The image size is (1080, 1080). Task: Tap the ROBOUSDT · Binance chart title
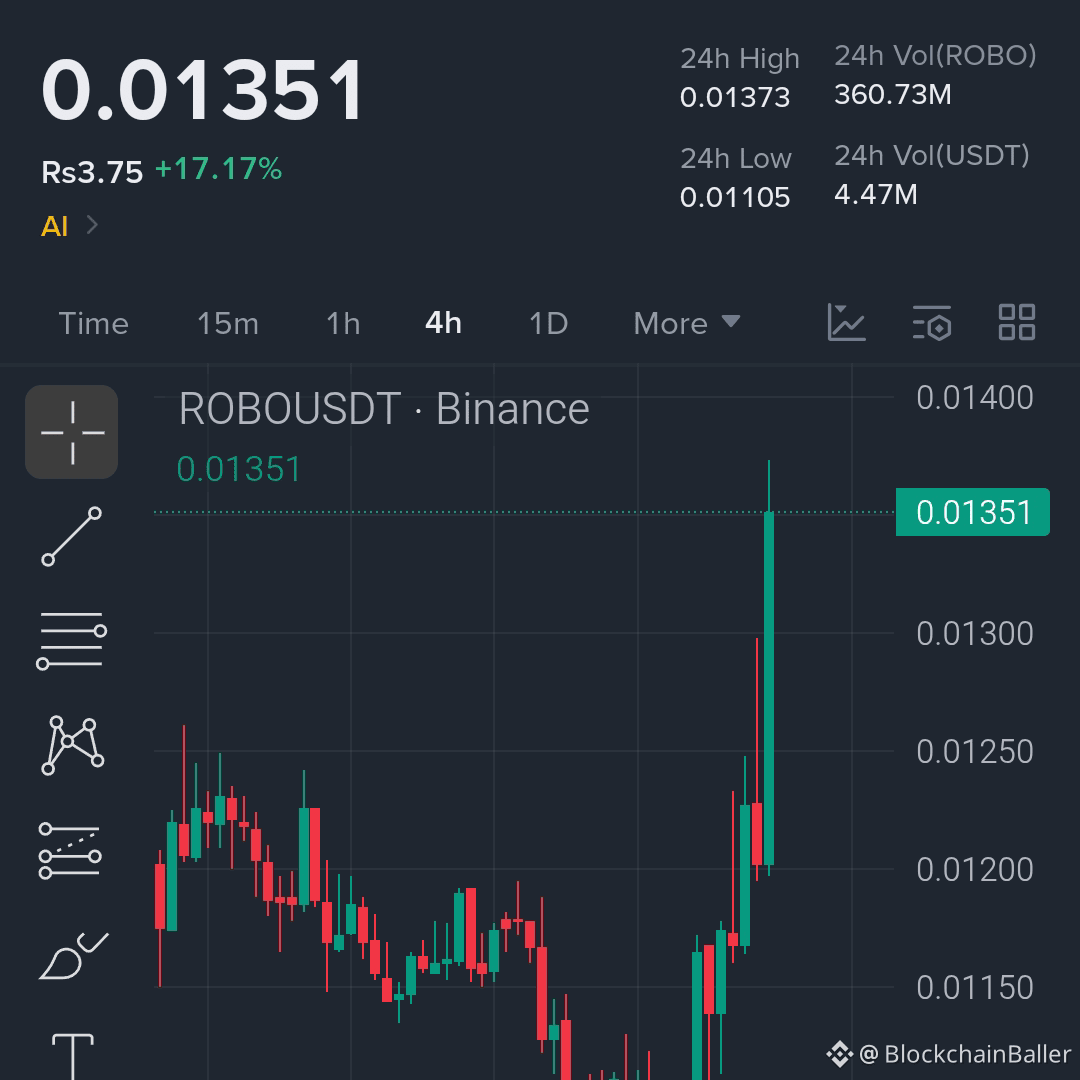(384, 409)
